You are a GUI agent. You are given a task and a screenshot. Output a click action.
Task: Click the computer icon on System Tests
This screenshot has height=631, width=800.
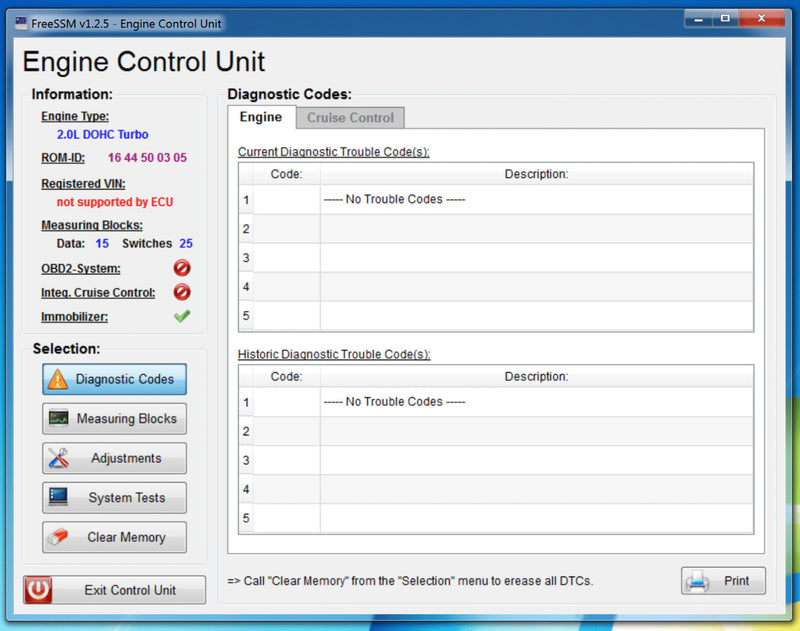[x=58, y=497]
